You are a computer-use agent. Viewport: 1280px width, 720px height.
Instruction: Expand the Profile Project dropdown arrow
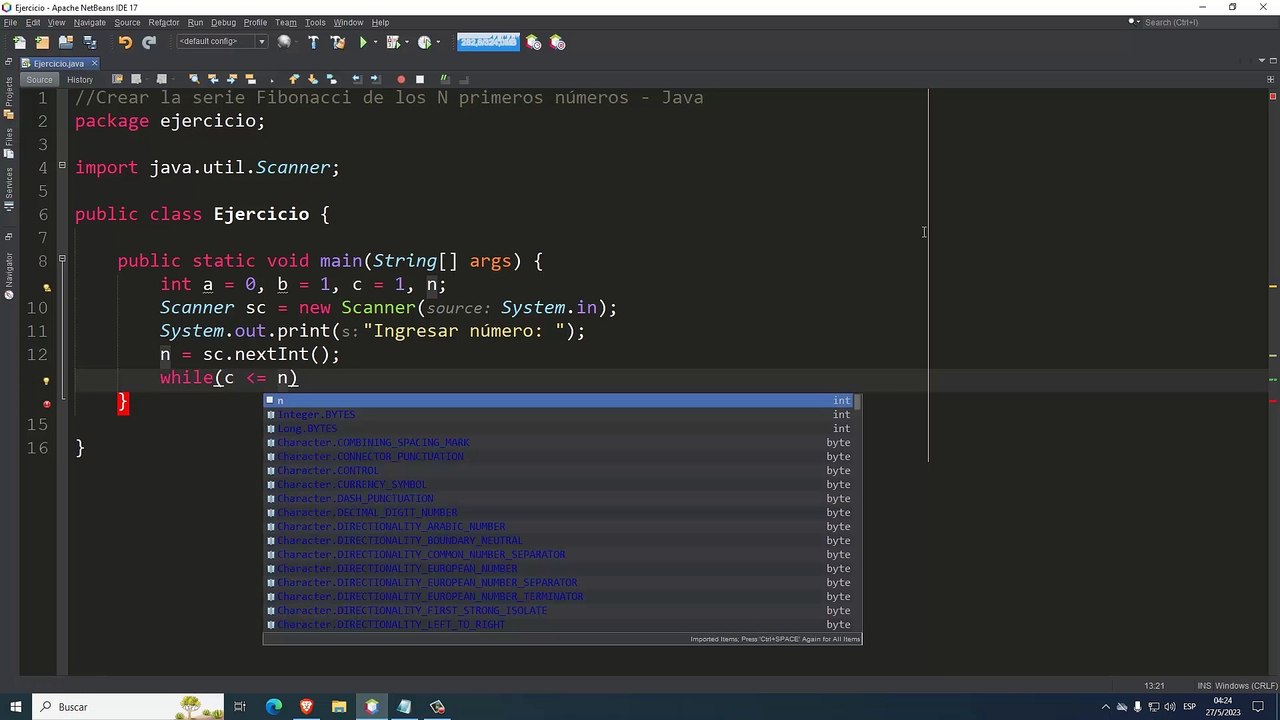pyautogui.click(x=438, y=42)
